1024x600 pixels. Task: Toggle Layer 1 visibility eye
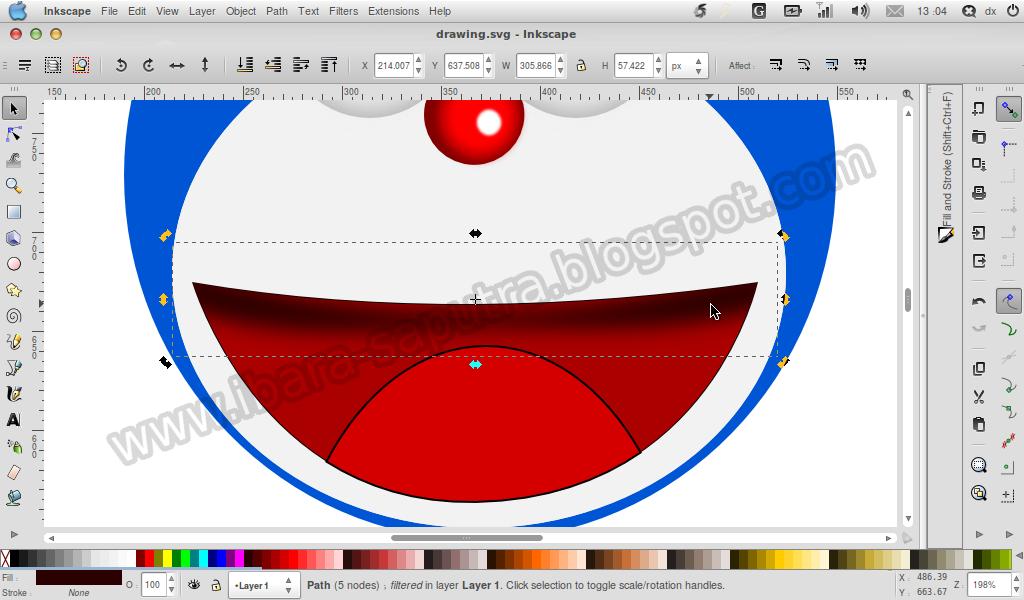(194, 585)
